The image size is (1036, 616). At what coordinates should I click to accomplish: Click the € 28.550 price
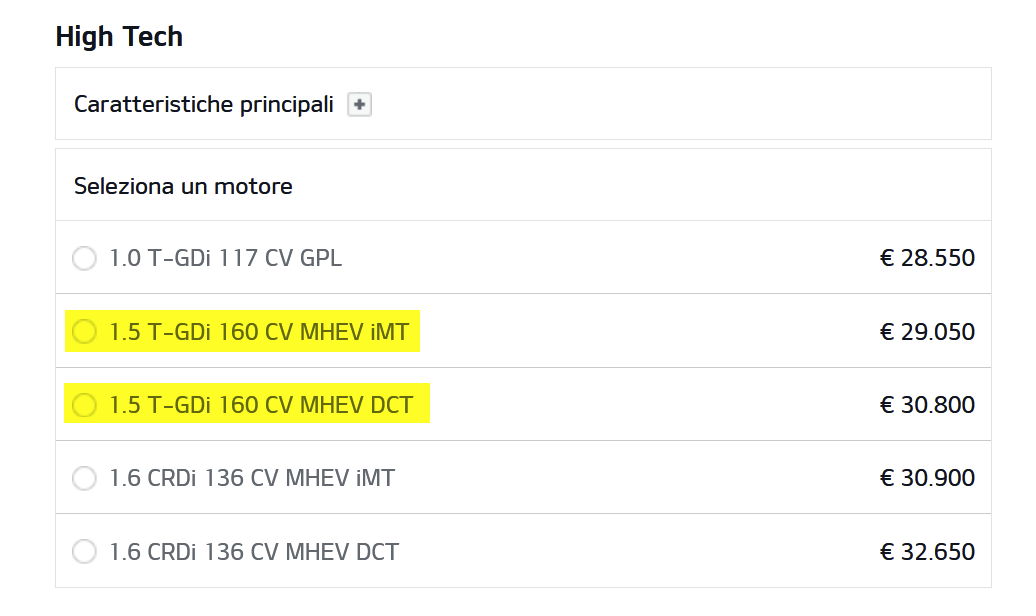pos(927,258)
